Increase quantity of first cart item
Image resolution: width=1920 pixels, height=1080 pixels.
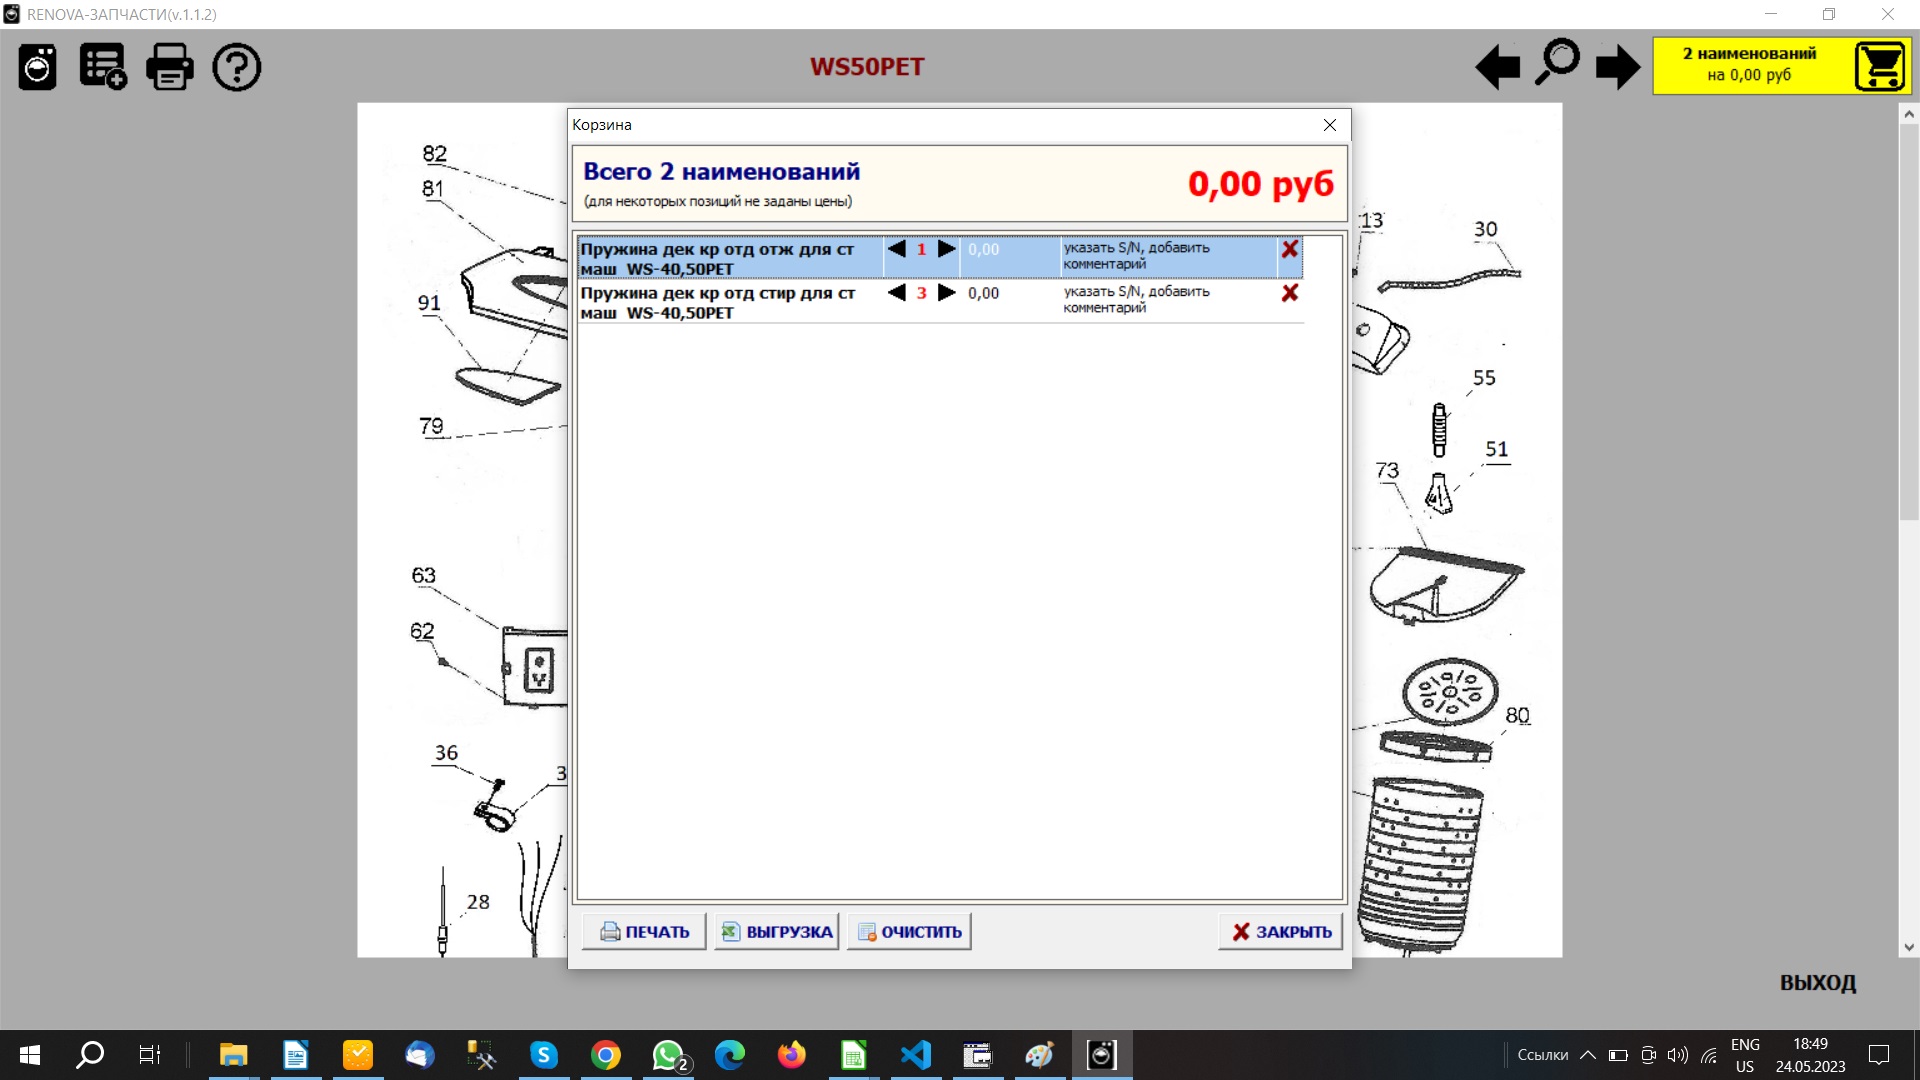(946, 249)
